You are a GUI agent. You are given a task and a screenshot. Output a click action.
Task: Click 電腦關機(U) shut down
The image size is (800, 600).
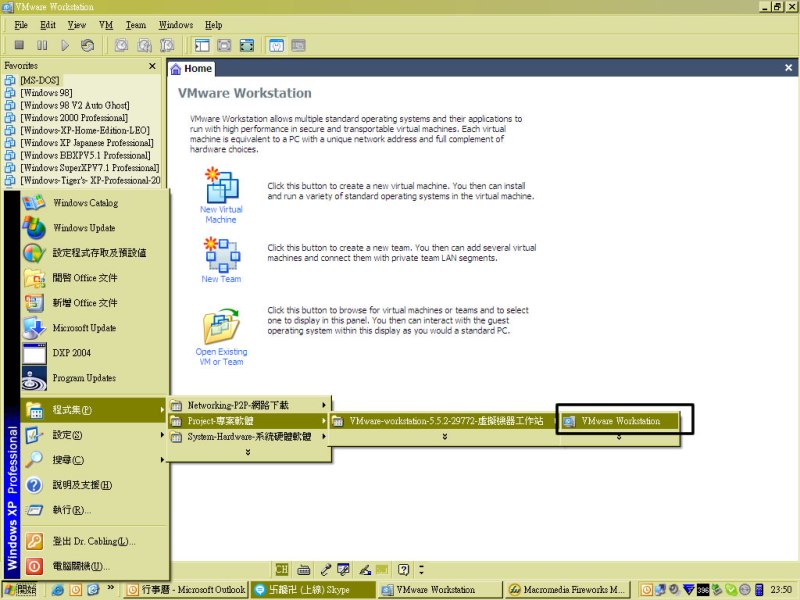pos(94,566)
